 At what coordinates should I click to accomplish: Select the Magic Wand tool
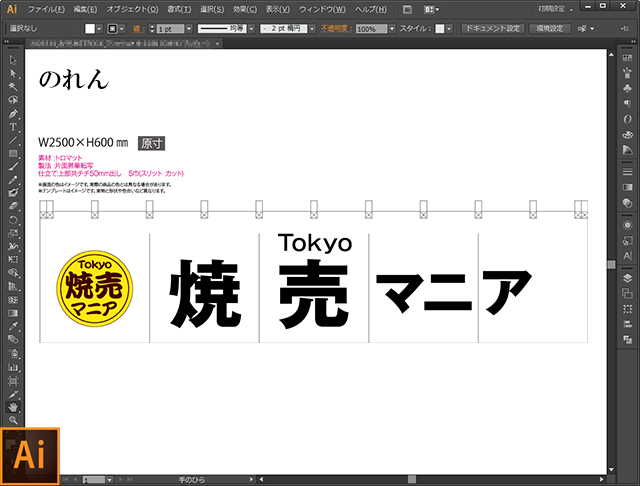click(13, 87)
